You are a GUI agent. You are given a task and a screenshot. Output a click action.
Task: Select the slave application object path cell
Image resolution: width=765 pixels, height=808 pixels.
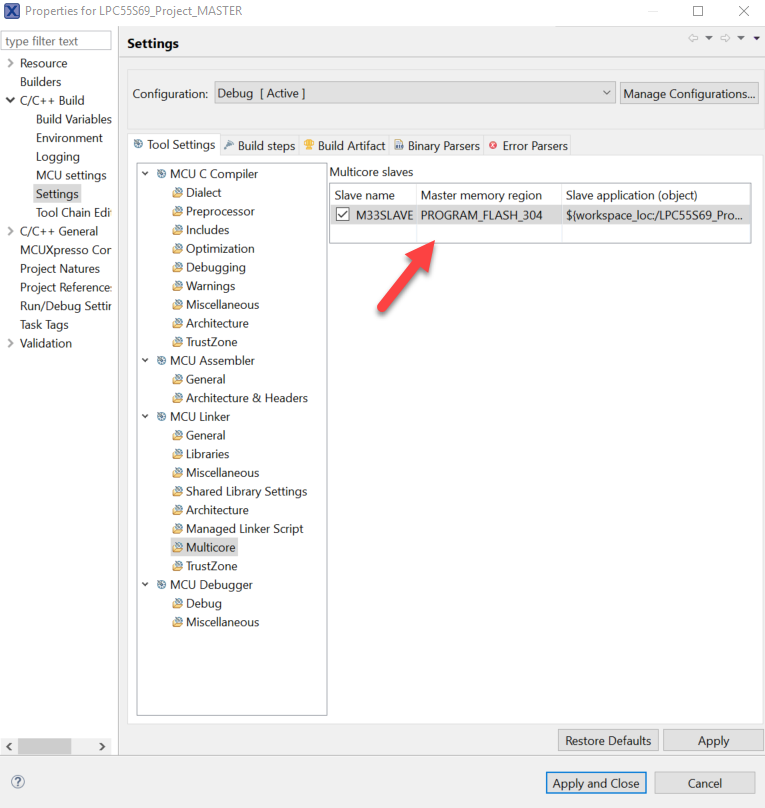tap(656, 215)
